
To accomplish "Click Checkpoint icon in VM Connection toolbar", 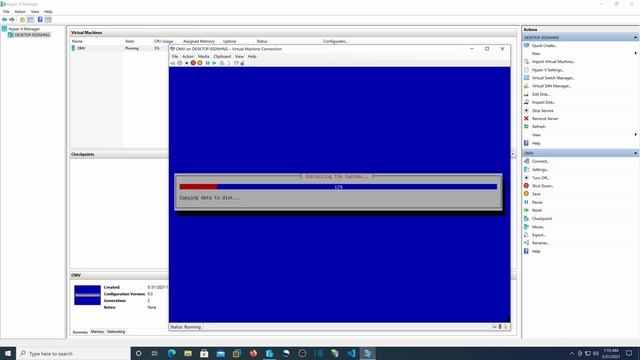I will coord(222,63).
